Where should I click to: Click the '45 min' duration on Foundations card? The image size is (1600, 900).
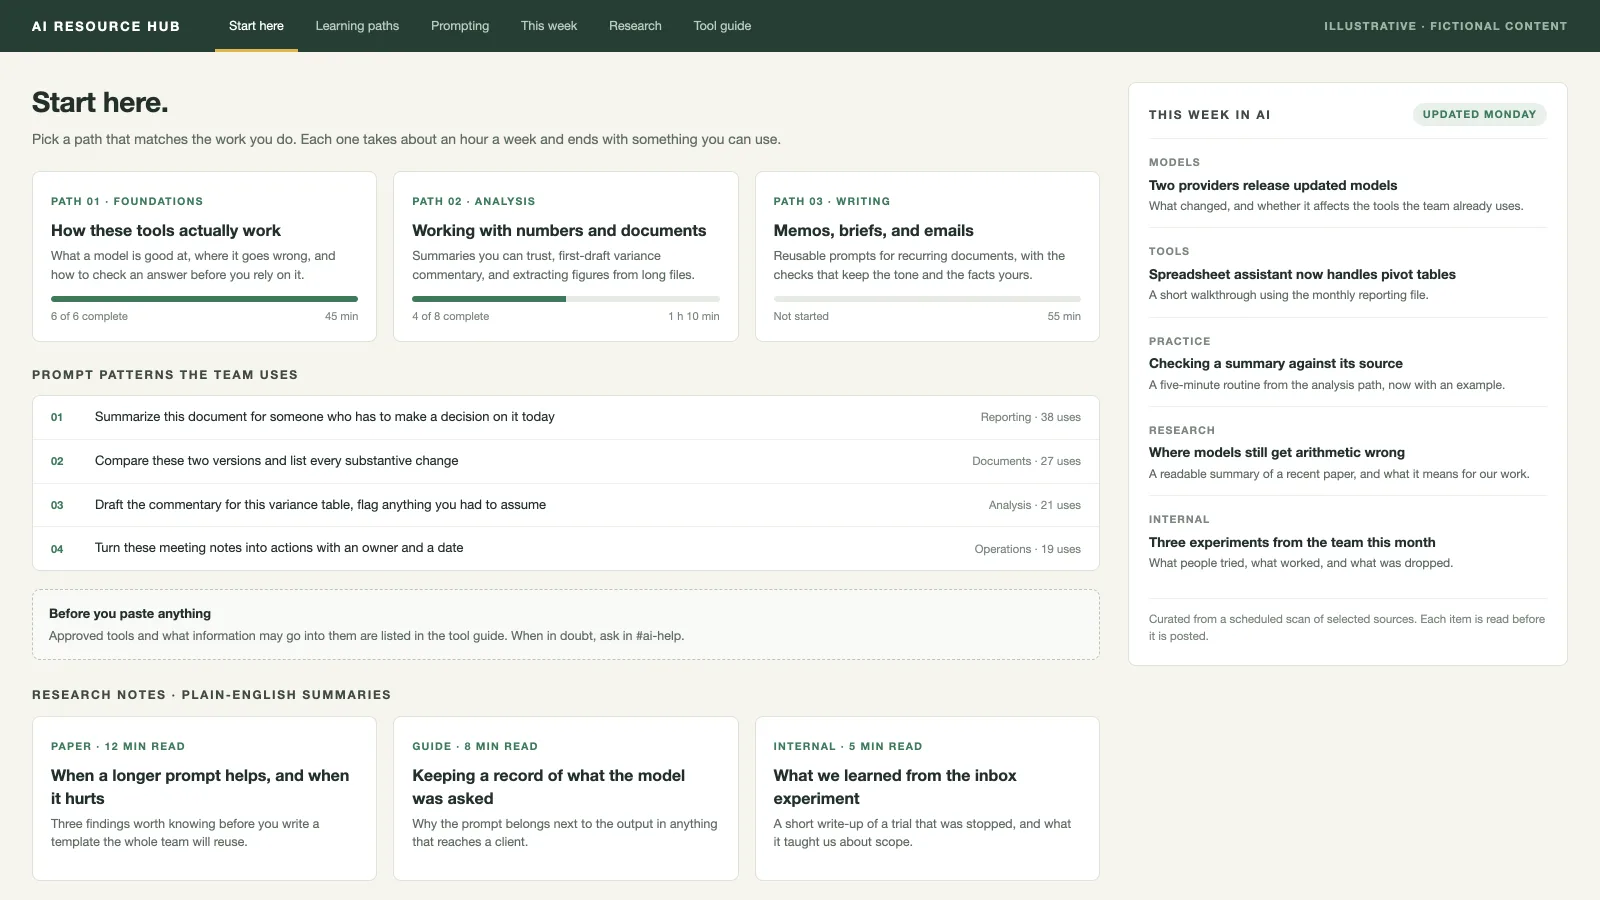tap(341, 316)
